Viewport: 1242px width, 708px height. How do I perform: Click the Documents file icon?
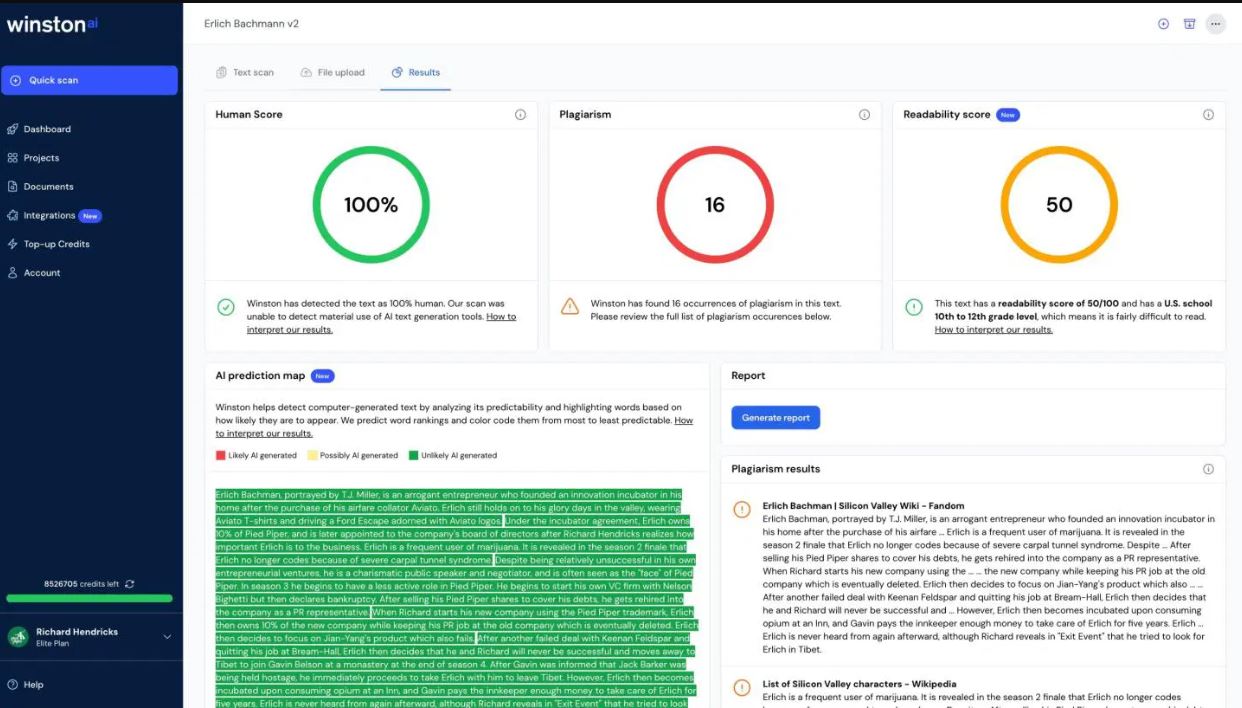coord(13,187)
